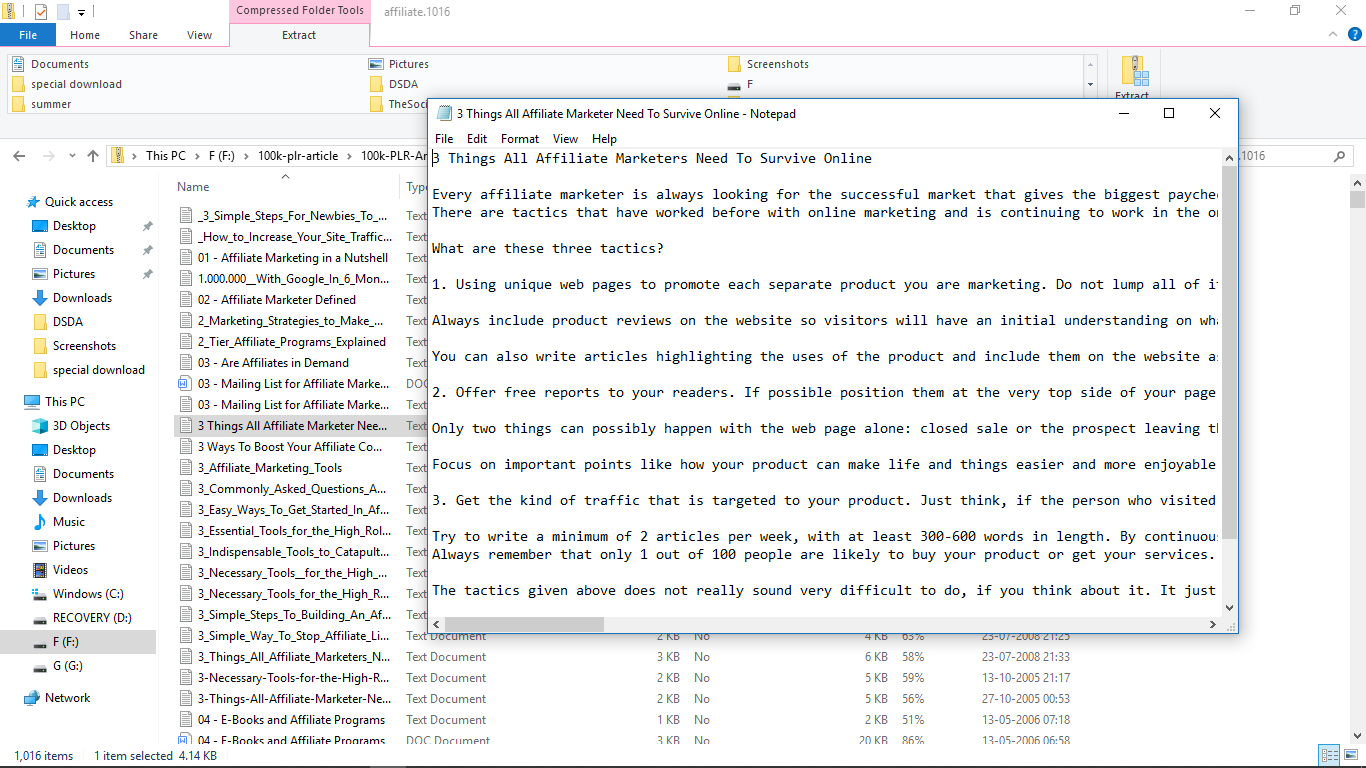Switch to the Share ribbon tab
Viewport: 1366px width, 768px height.
click(x=143, y=35)
